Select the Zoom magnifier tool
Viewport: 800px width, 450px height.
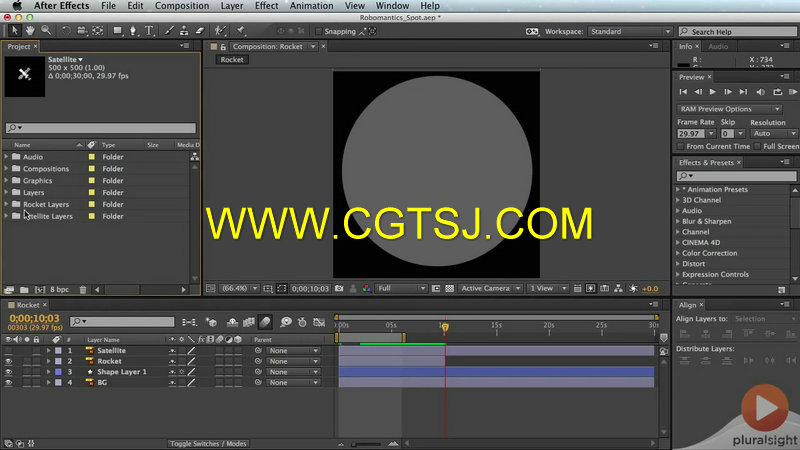click(46, 31)
